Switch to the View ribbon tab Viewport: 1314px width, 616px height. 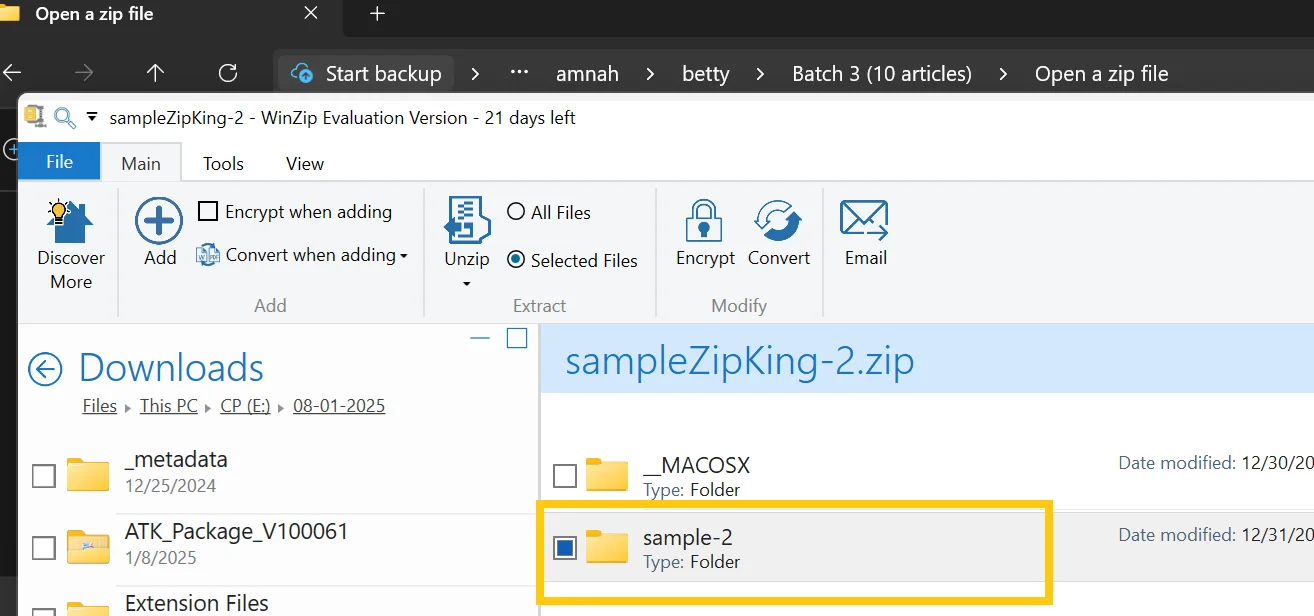(x=305, y=163)
